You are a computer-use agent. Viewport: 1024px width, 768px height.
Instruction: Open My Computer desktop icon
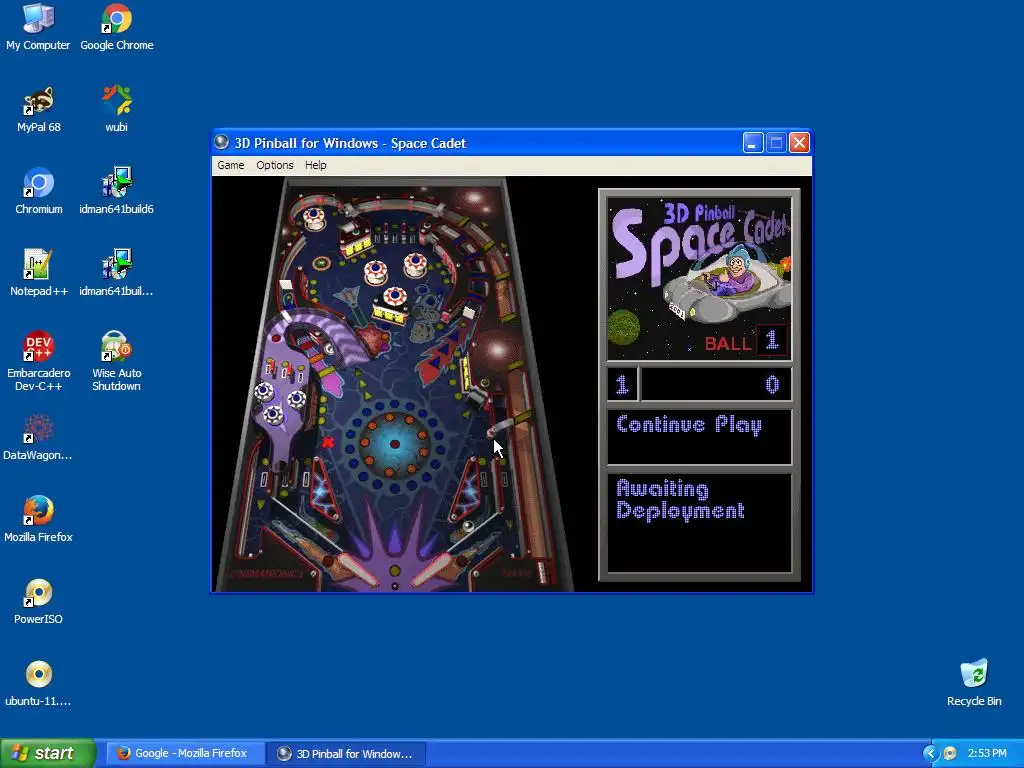[x=38, y=27]
